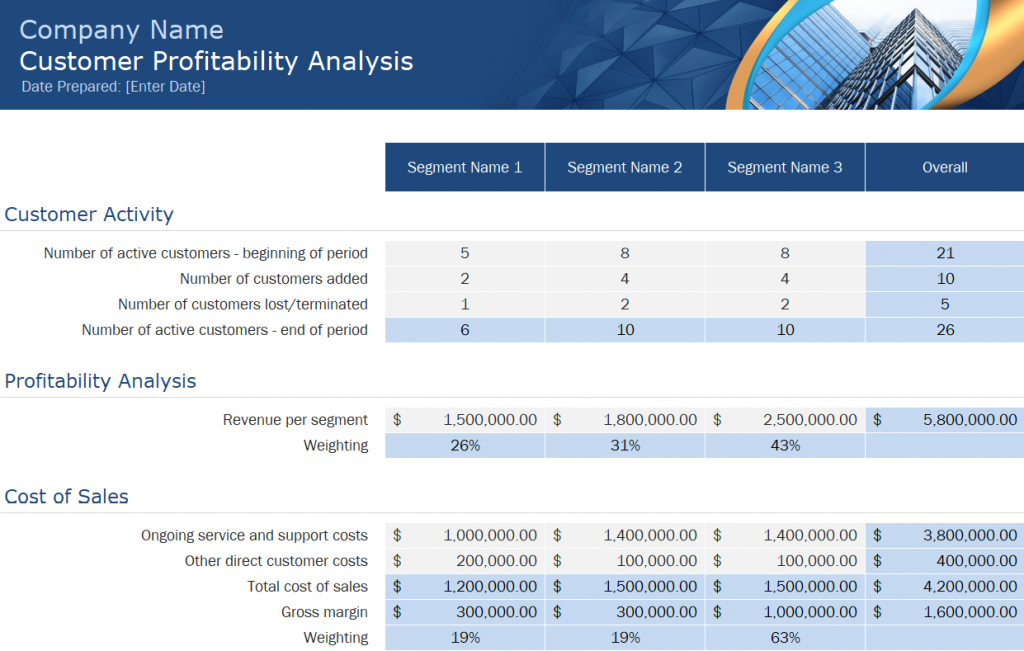This screenshot has height=651, width=1024.
Task: Click Segment 1 ongoing service cost 1,000,000.00
Action: [x=465, y=535]
